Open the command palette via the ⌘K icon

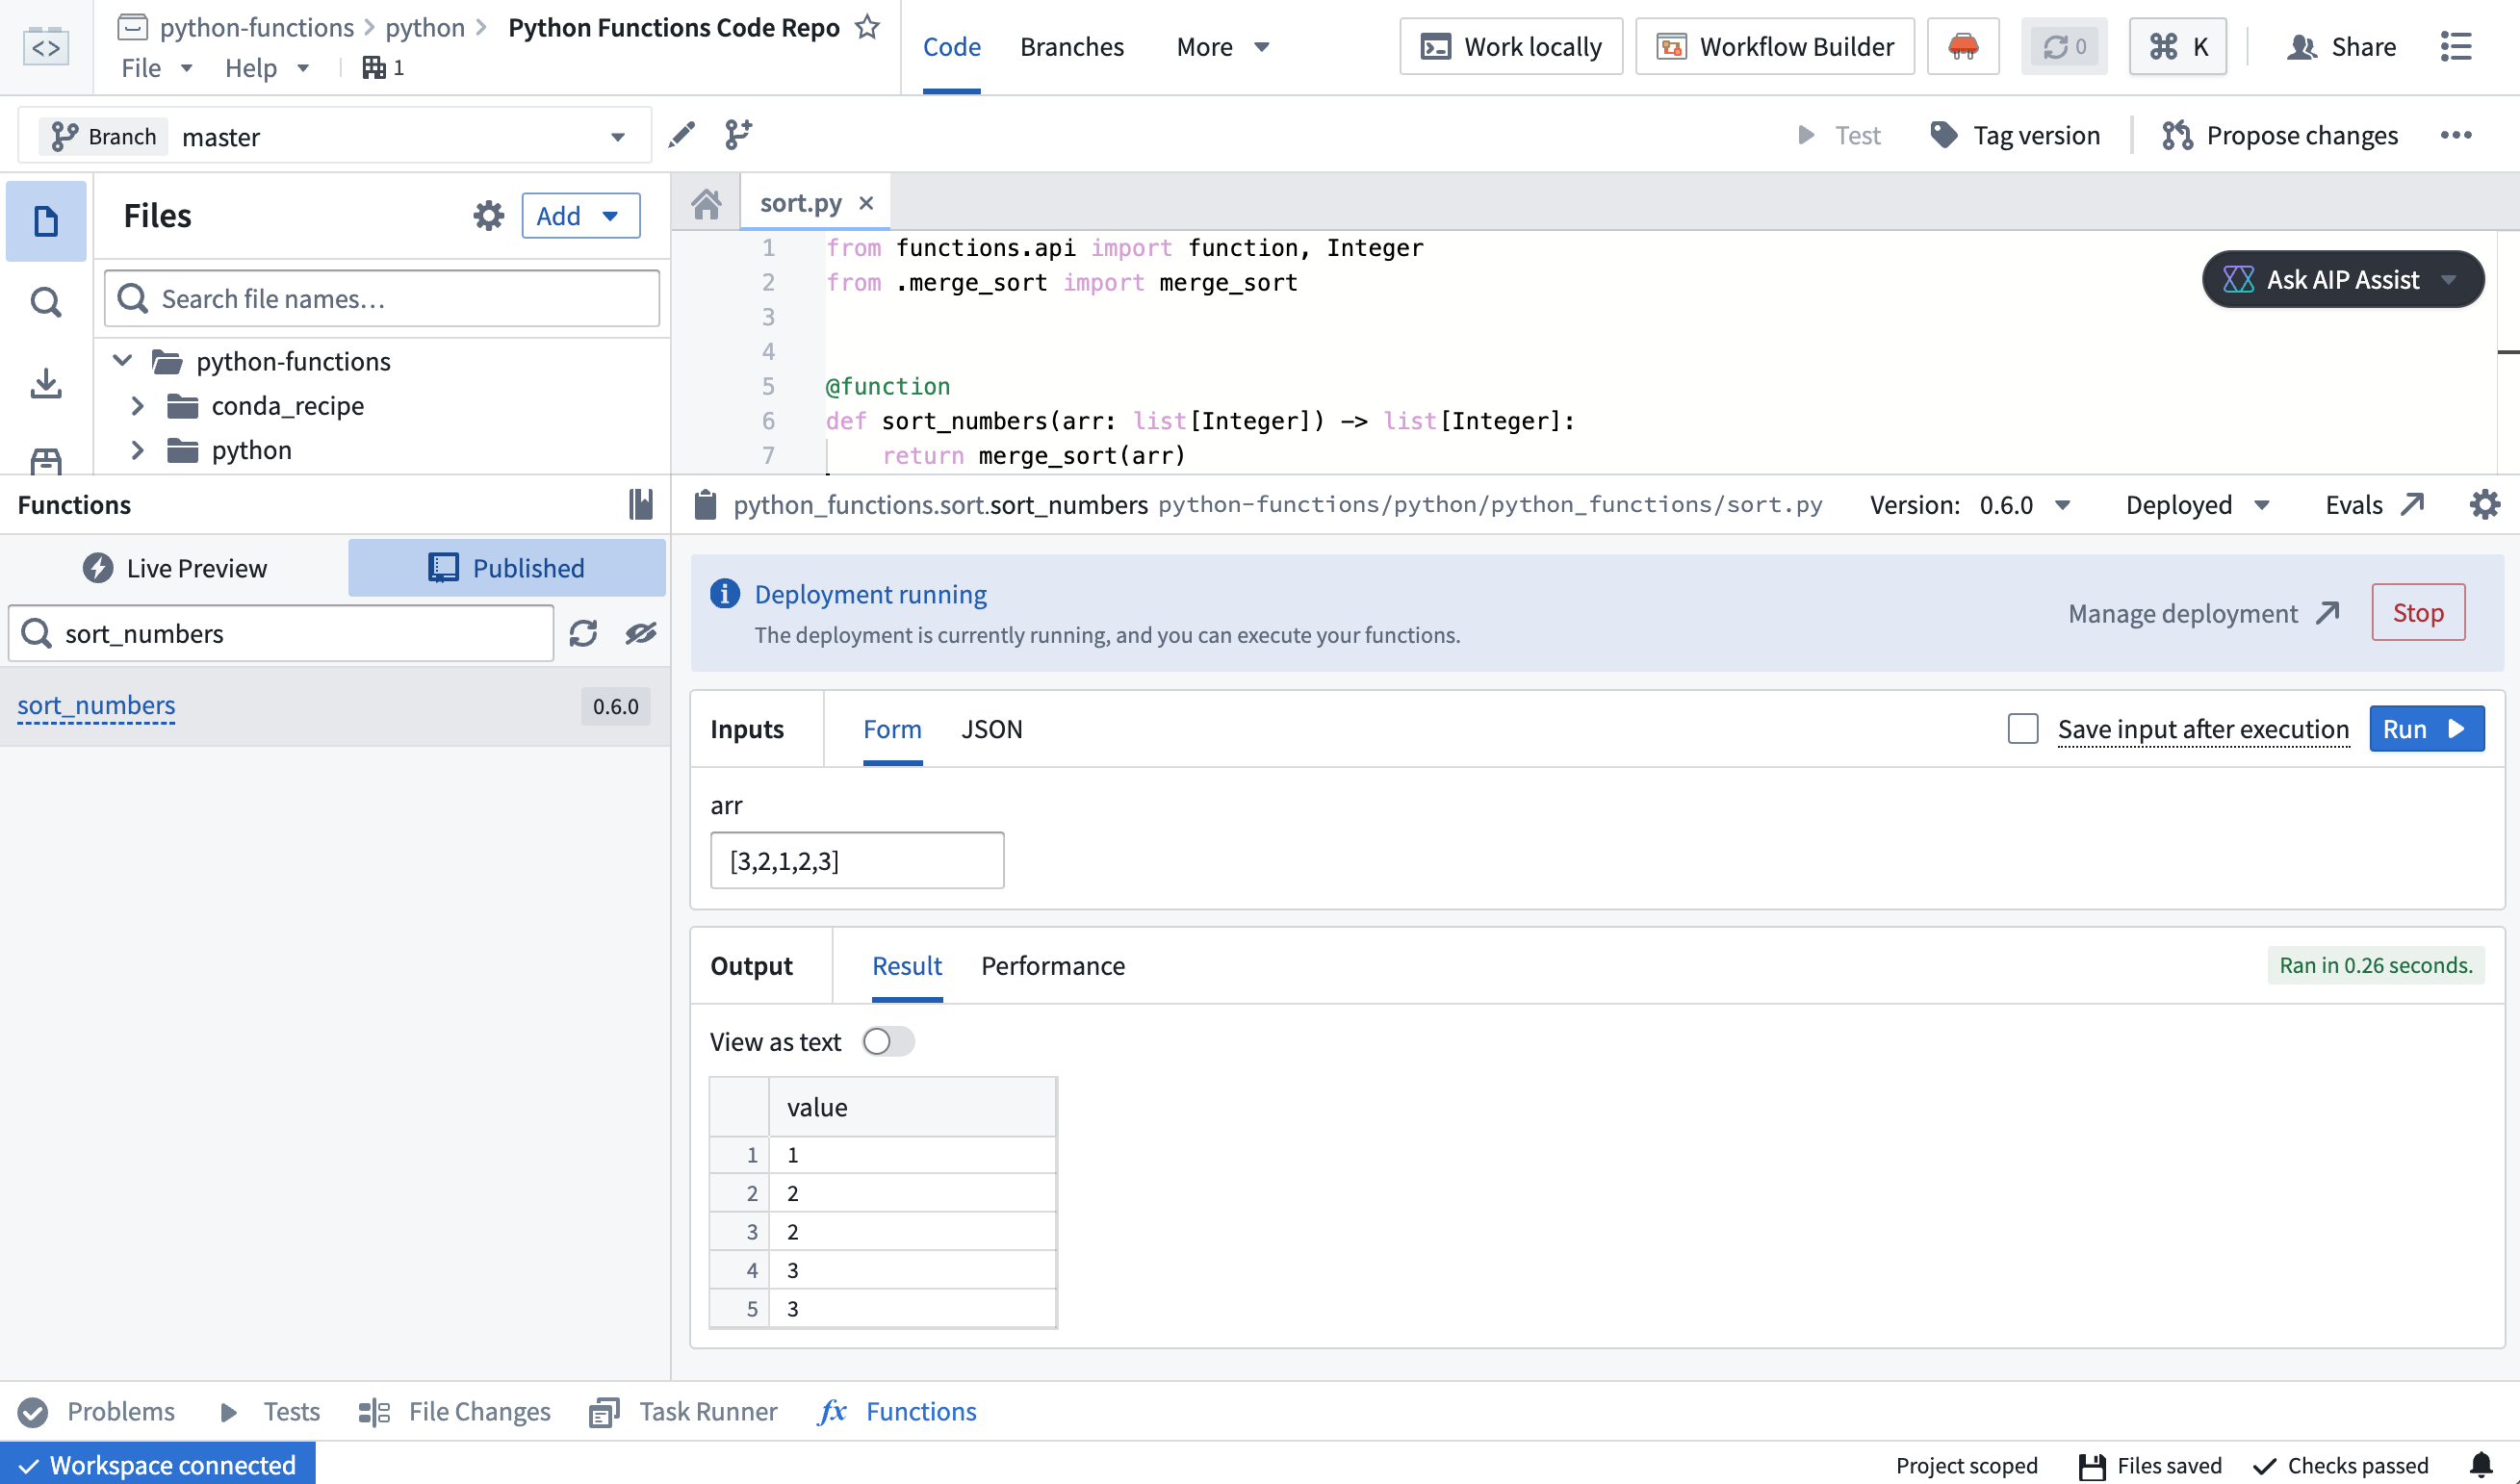coord(2177,46)
